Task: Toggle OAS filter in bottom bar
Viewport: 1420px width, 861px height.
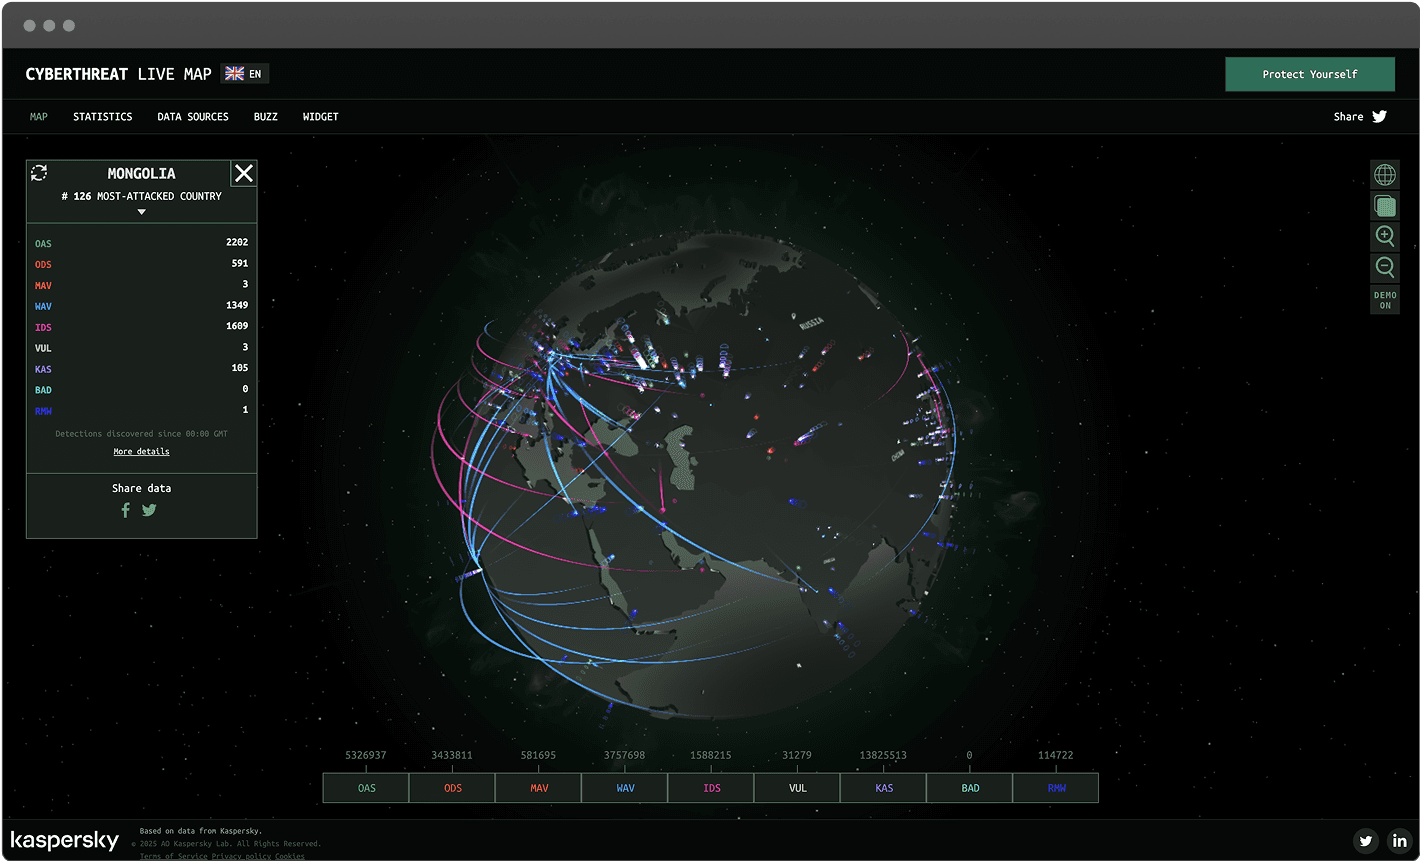Action: click(366, 788)
